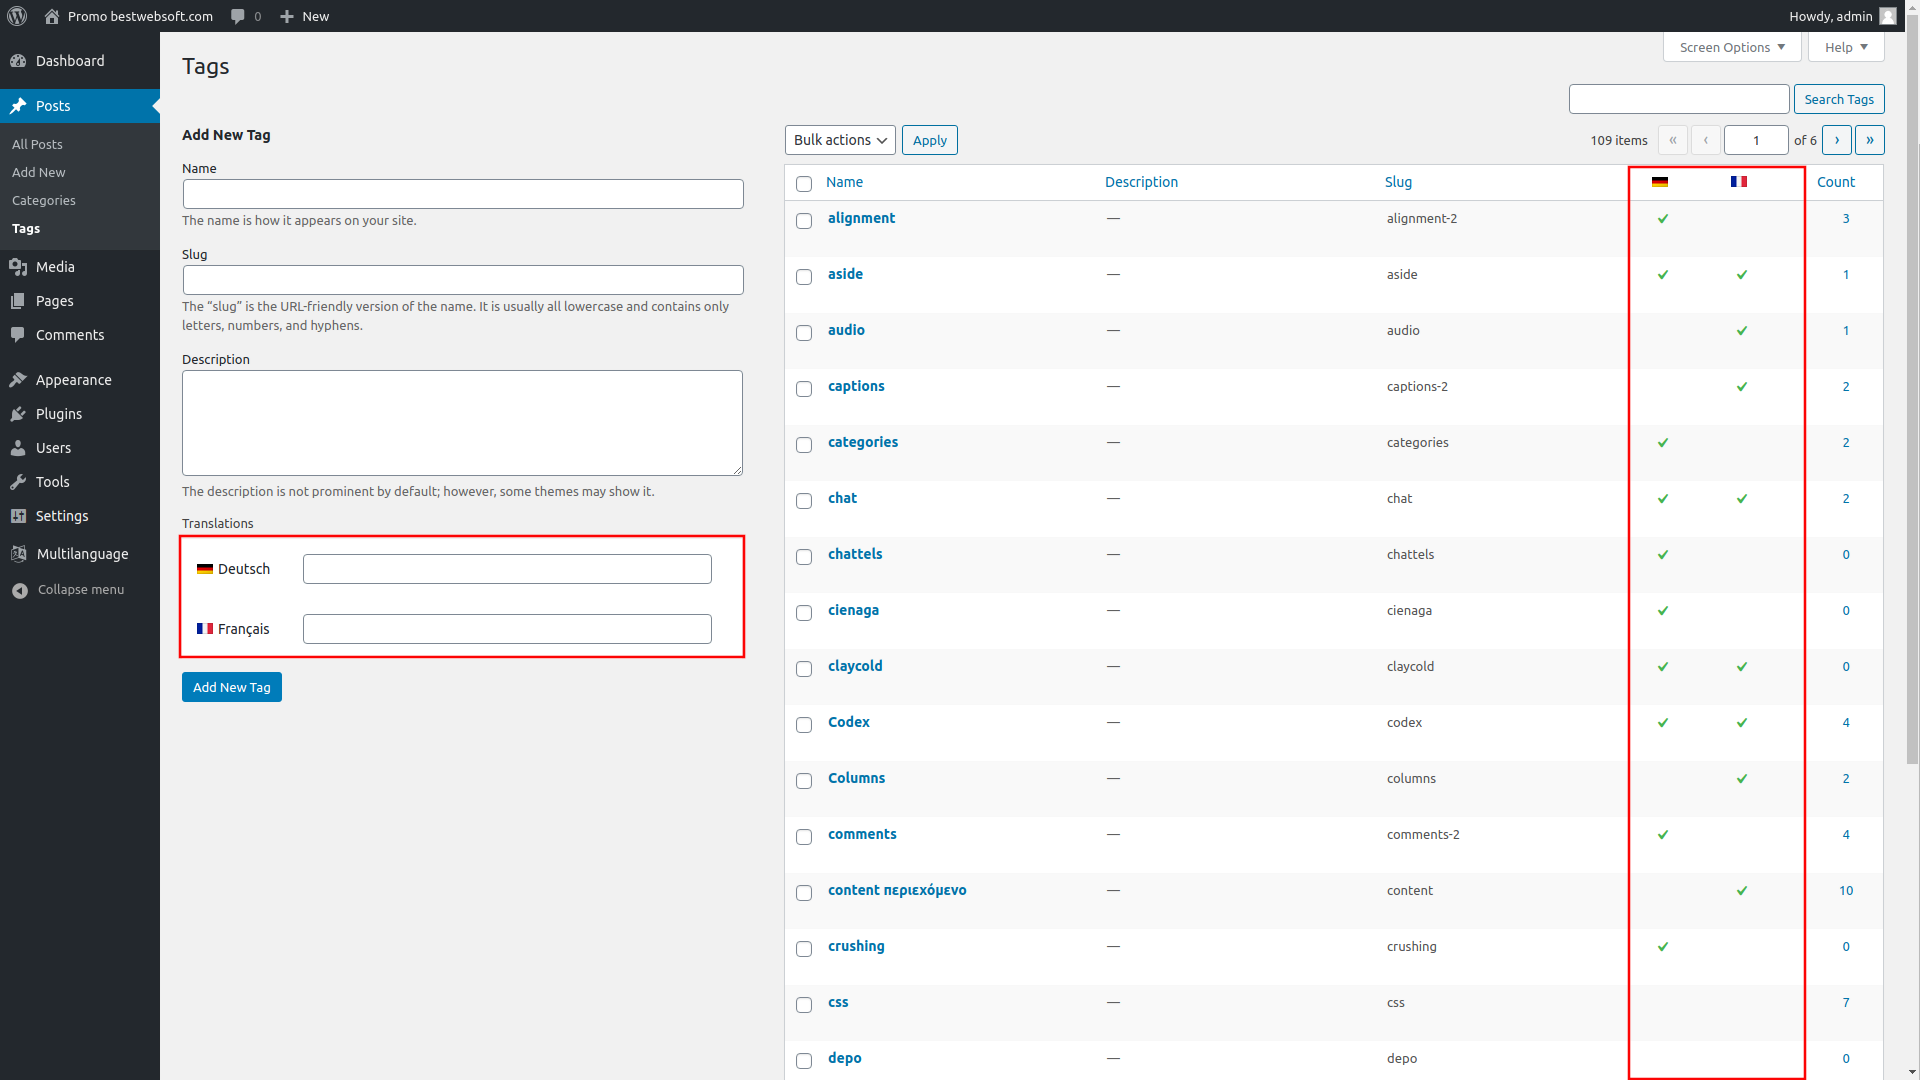Click the WordPress logo icon
Viewport: 1920px width, 1080px height.
(x=17, y=16)
